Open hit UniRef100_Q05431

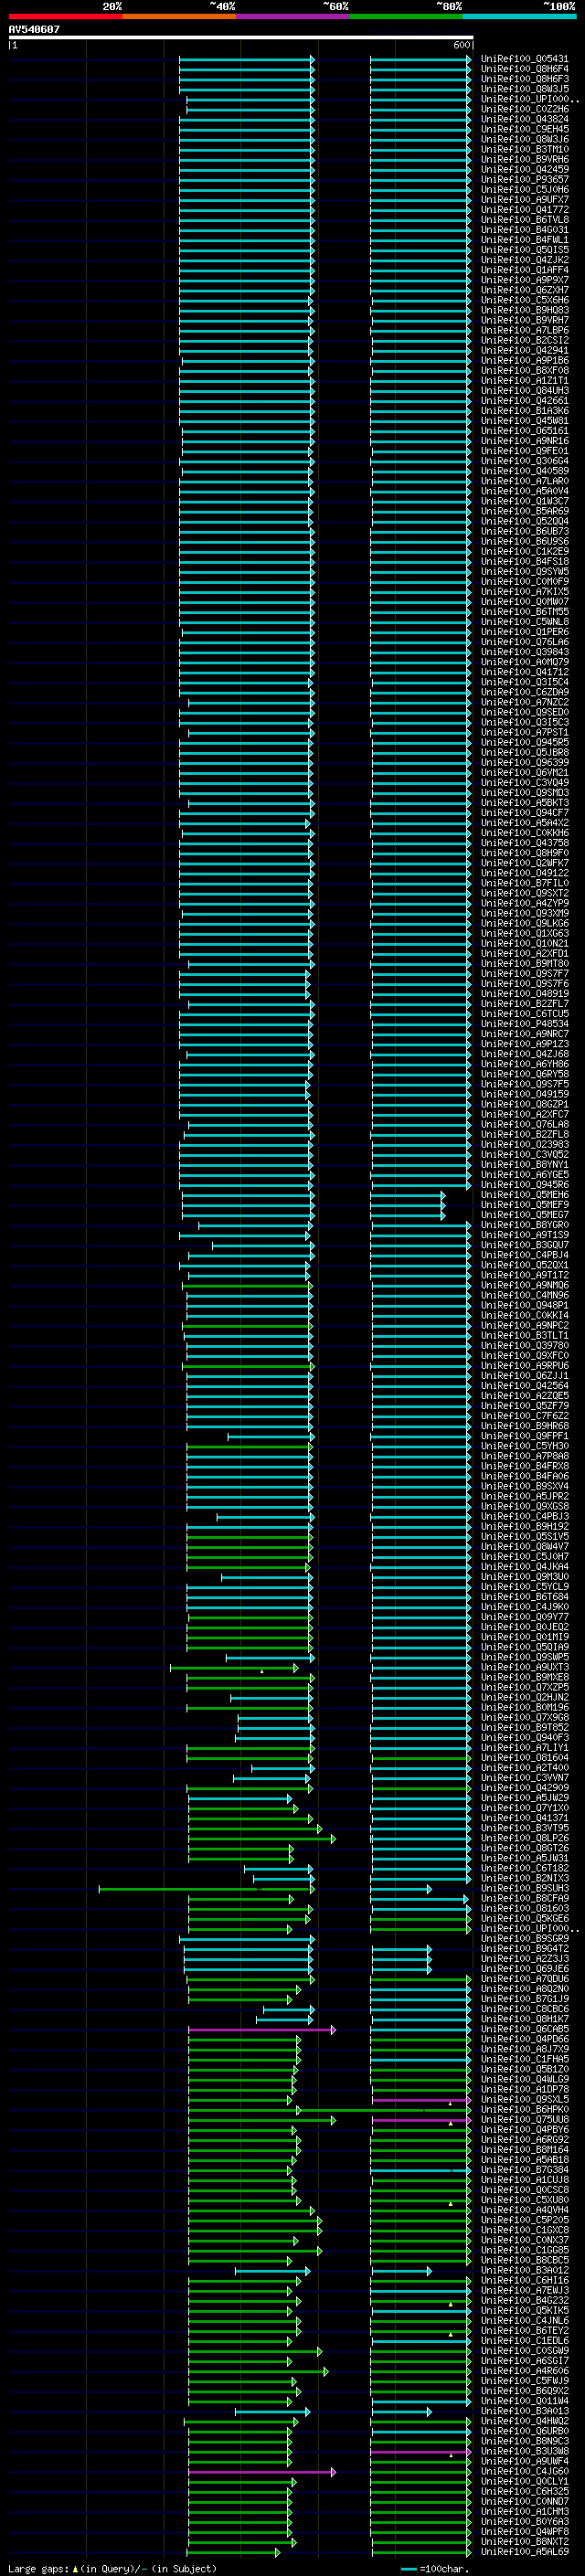pos(525,59)
